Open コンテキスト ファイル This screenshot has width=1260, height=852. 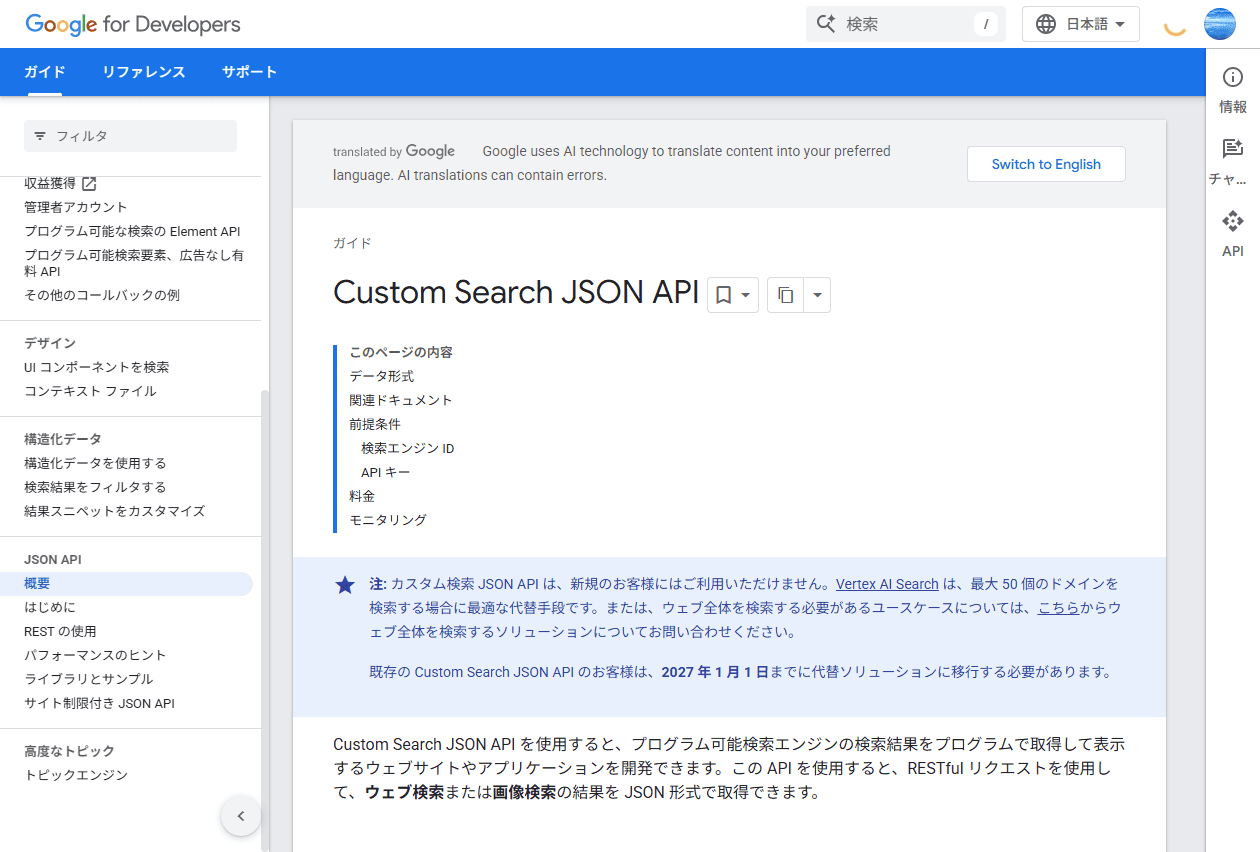pyautogui.click(x=90, y=391)
